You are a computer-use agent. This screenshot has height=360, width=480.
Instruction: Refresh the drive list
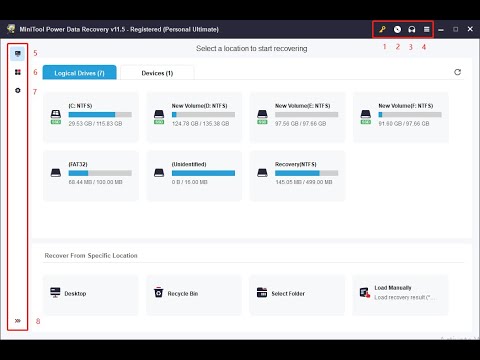pos(457,72)
